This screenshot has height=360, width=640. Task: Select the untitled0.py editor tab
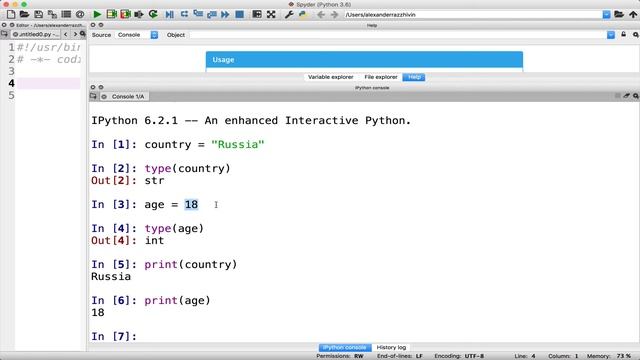[x=36, y=34]
